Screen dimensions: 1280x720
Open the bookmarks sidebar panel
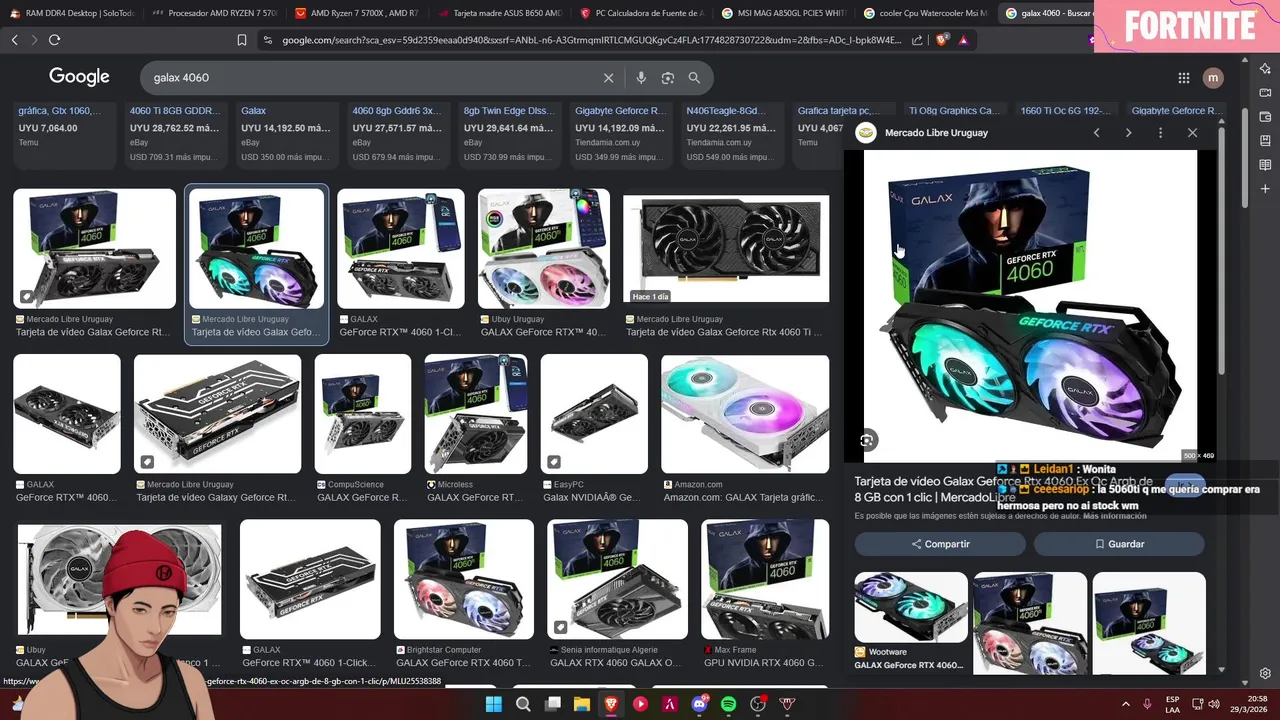(1265, 141)
